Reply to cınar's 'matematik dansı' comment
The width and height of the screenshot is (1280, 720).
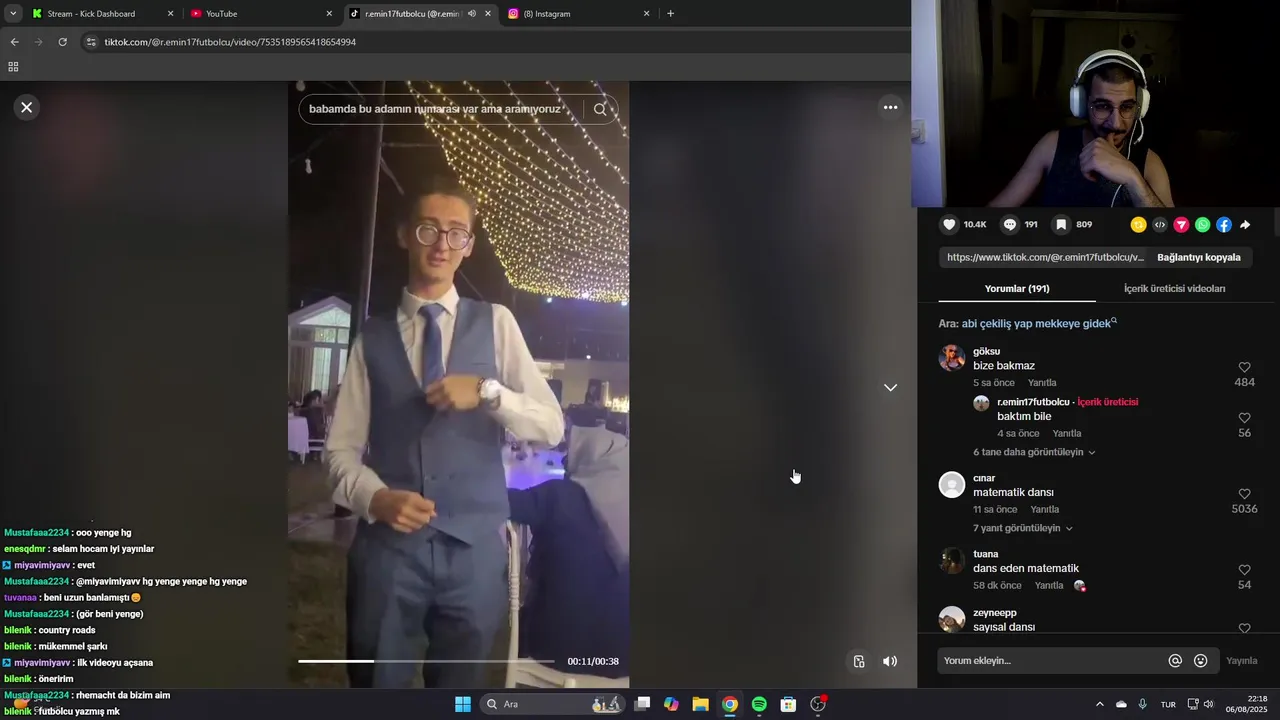pyautogui.click(x=1045, y=509)
